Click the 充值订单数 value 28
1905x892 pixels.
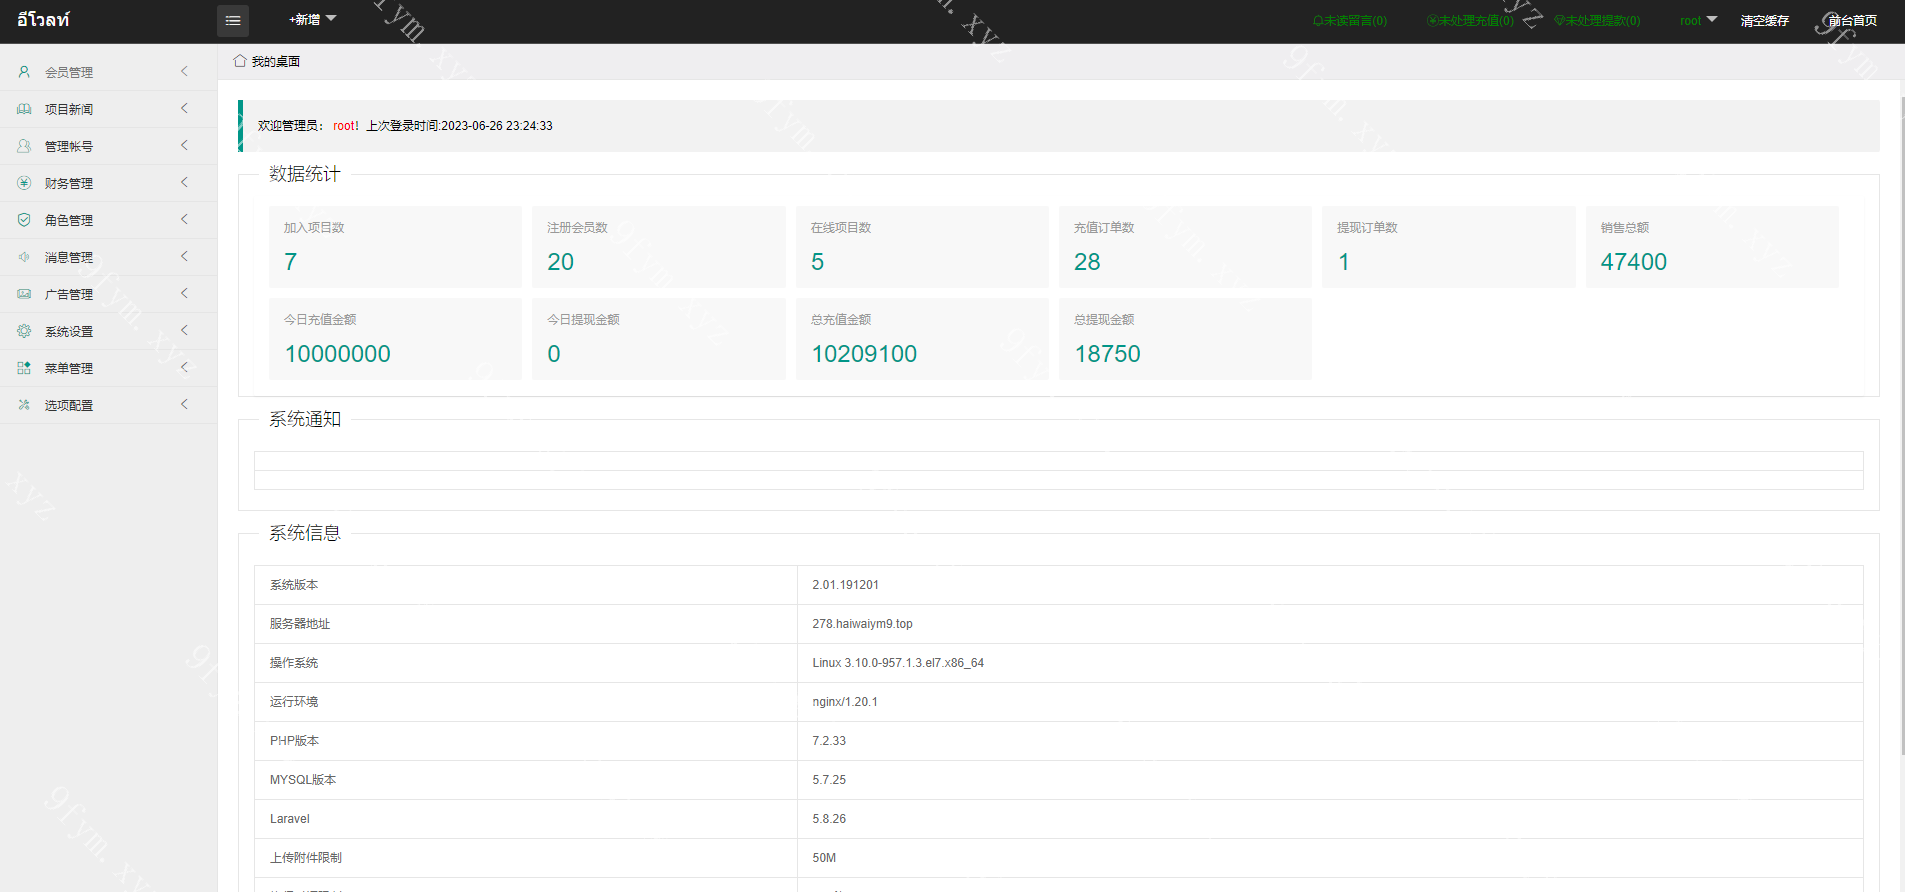tap(1087, 262)
